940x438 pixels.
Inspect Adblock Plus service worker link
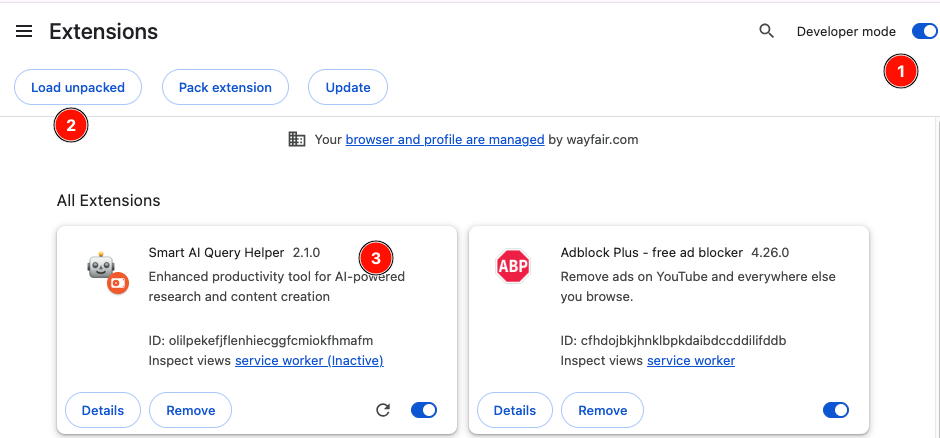point(691,360)
